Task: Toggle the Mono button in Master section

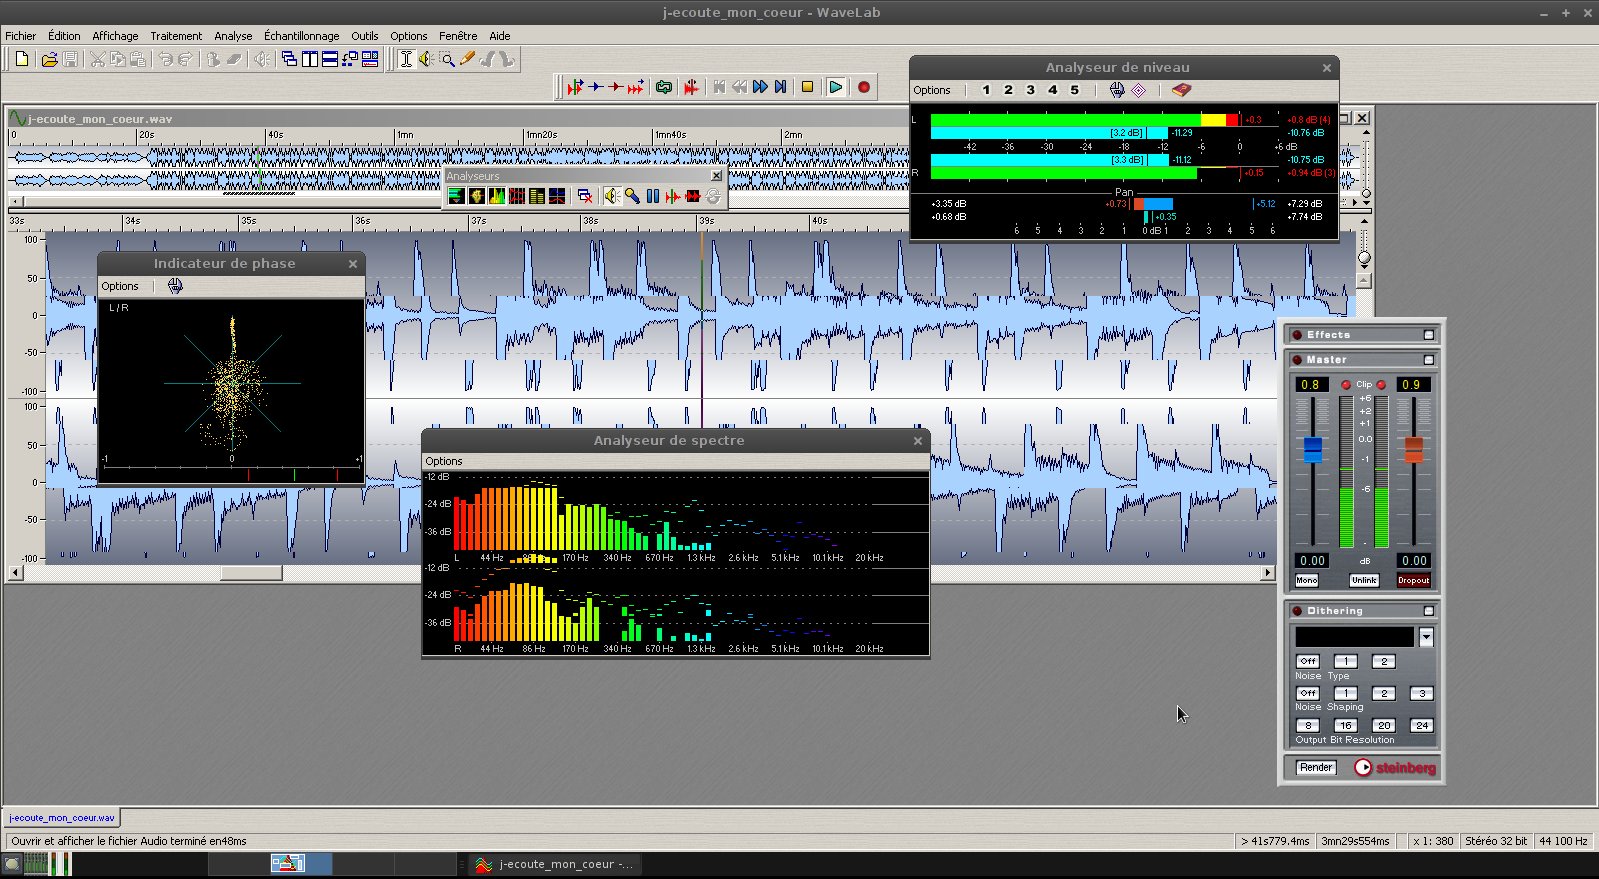Action: (x=1306, y=580)
